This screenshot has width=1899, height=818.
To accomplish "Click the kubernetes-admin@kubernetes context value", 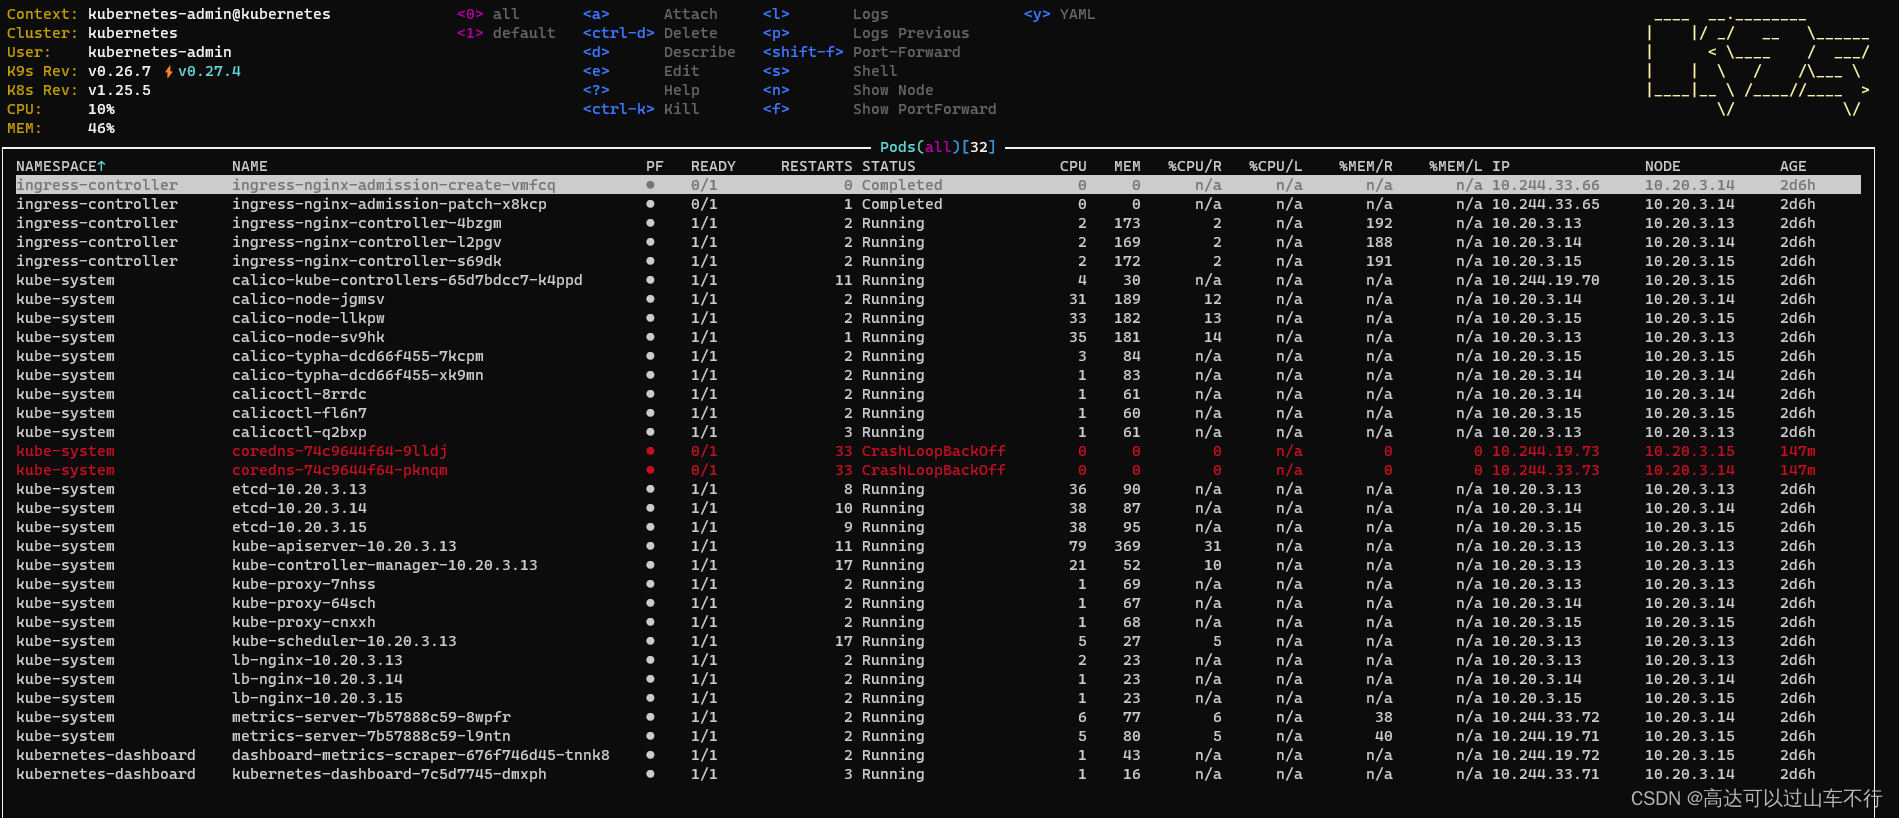I will pos(209,14).
